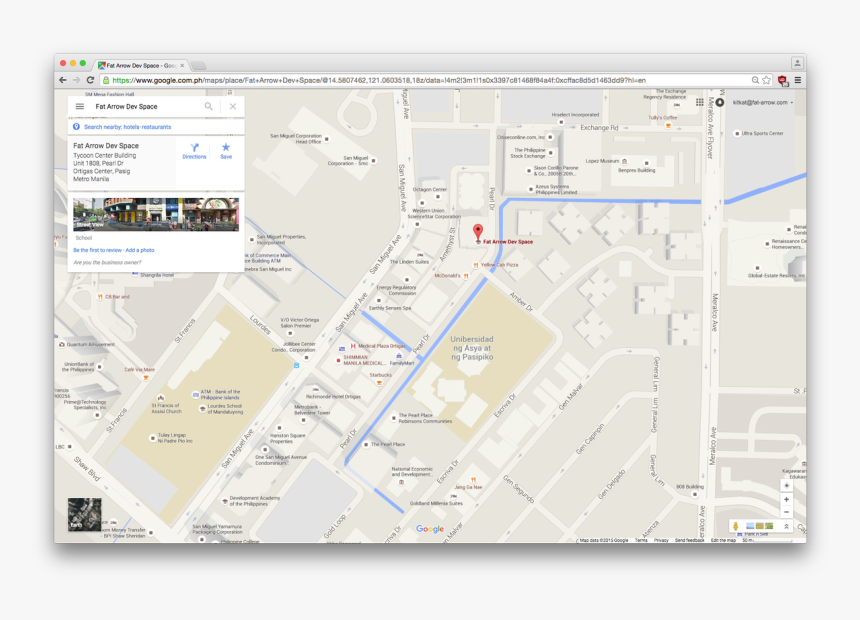The width and height of the screenshot is (860, 620).
Task: Open the Google apps grid
Action: point(699,102)
